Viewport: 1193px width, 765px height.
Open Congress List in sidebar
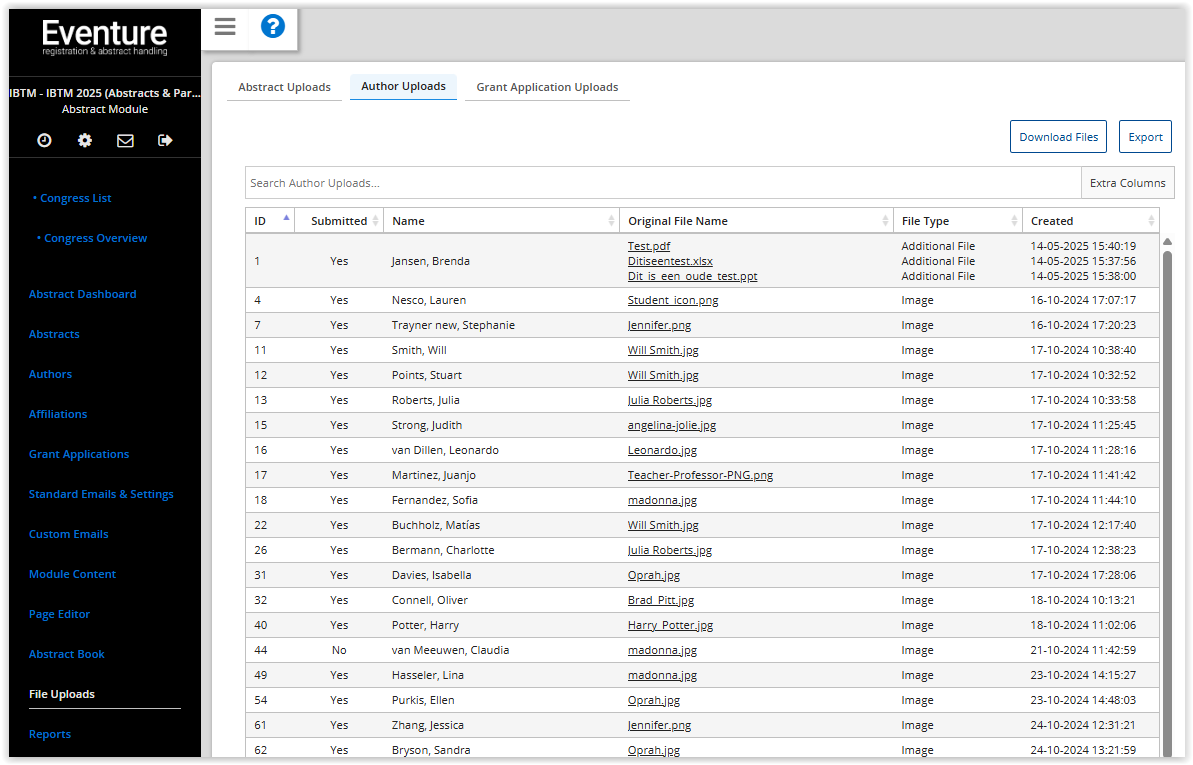pyautogui.click(x=75, y=198)
